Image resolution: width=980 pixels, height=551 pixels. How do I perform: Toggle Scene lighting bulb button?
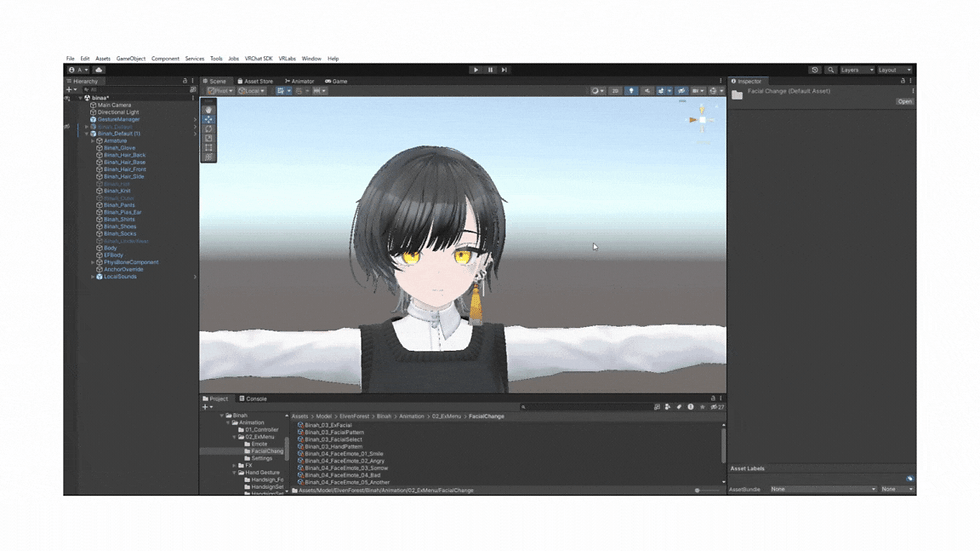(x=631, y=91)
